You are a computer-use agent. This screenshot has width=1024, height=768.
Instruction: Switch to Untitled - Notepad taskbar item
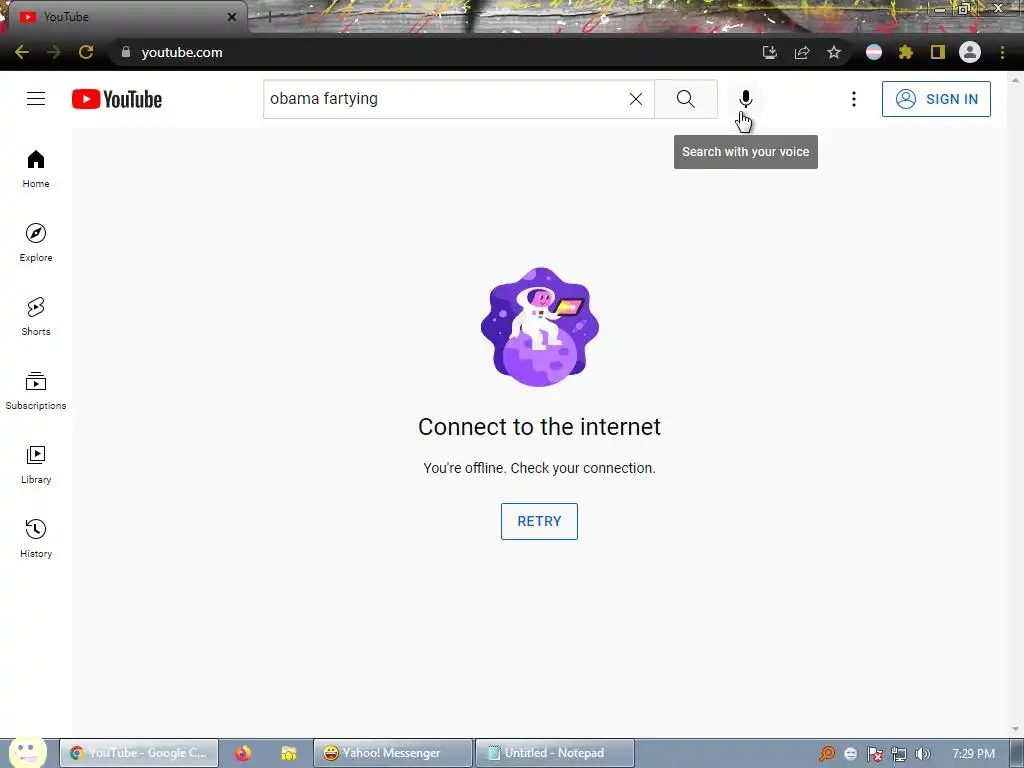(x=554, y=753)
